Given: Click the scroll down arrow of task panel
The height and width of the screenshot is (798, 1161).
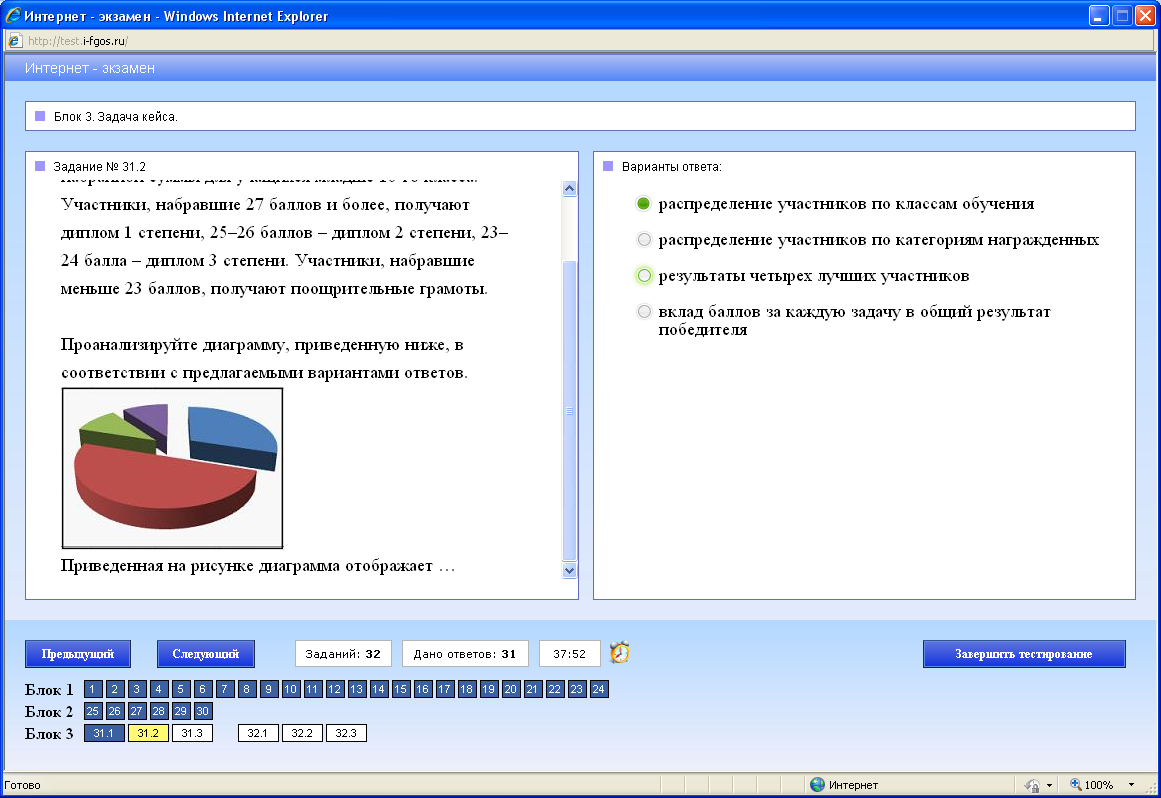Looking at the screenshot, I should (569, 571).
